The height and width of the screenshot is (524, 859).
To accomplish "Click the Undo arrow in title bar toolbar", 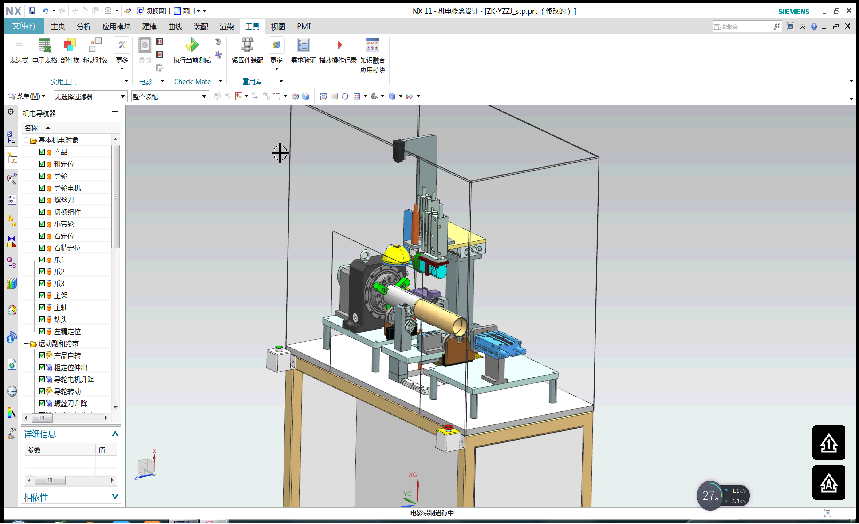I will click(x=46, y=10).
